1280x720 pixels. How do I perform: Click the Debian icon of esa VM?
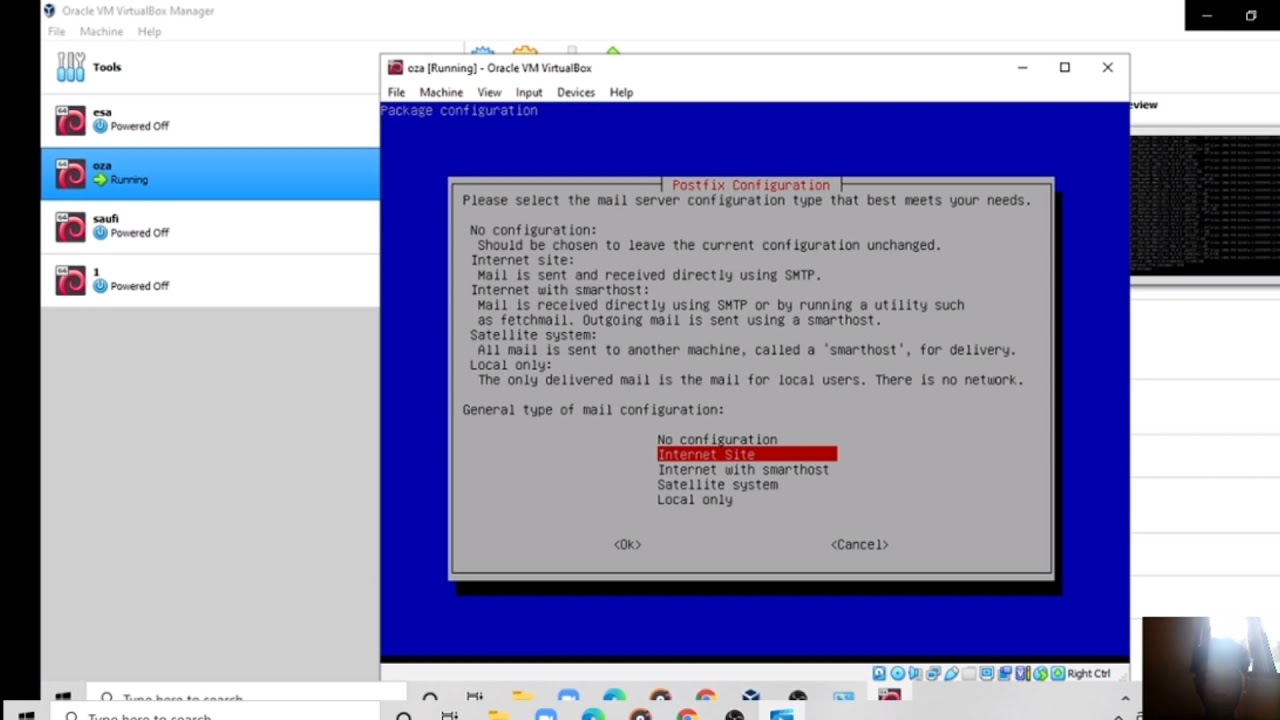pyautogui.click(x=71, y=121)
